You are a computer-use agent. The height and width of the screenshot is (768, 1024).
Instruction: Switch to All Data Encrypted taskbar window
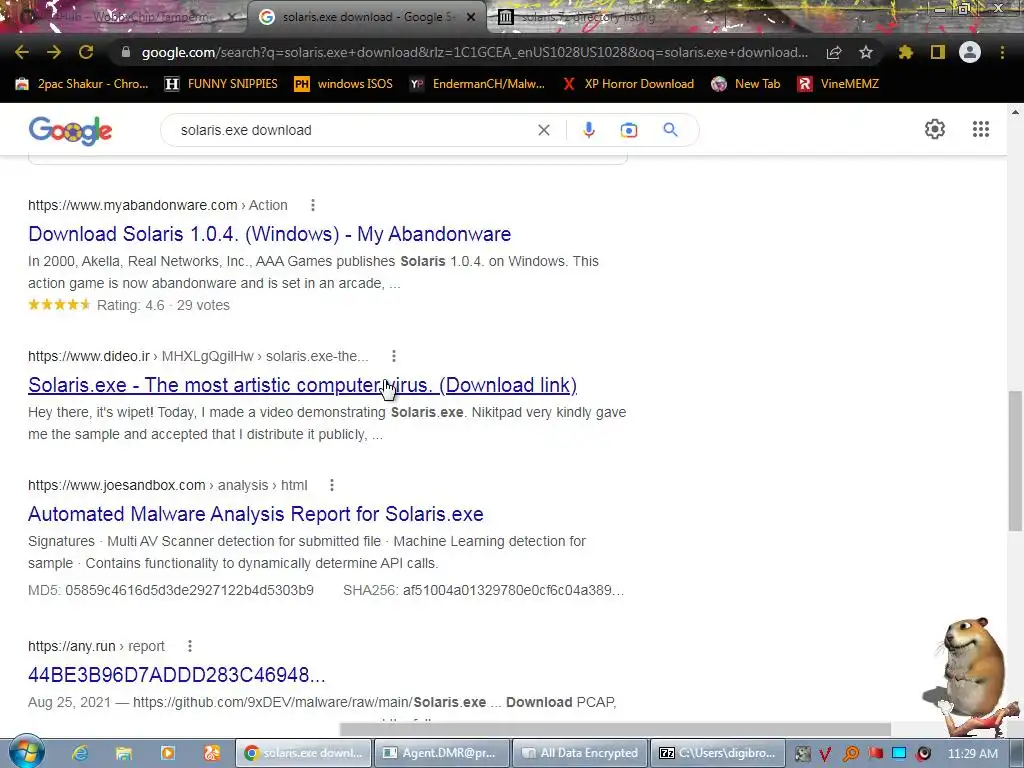[580, 753]
